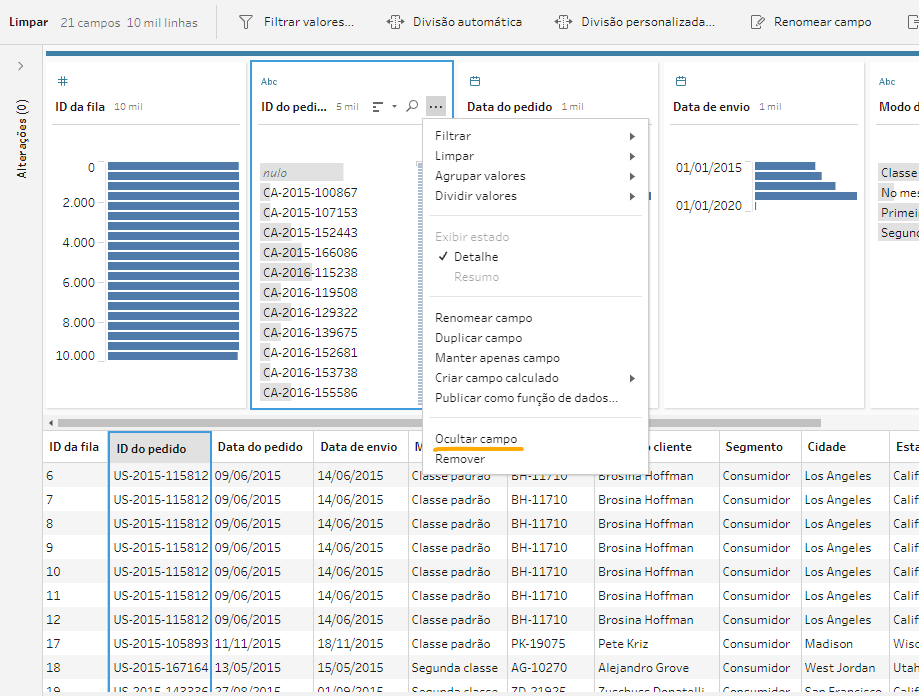Click the Abc type icon of Modo card

coord(887,81)
